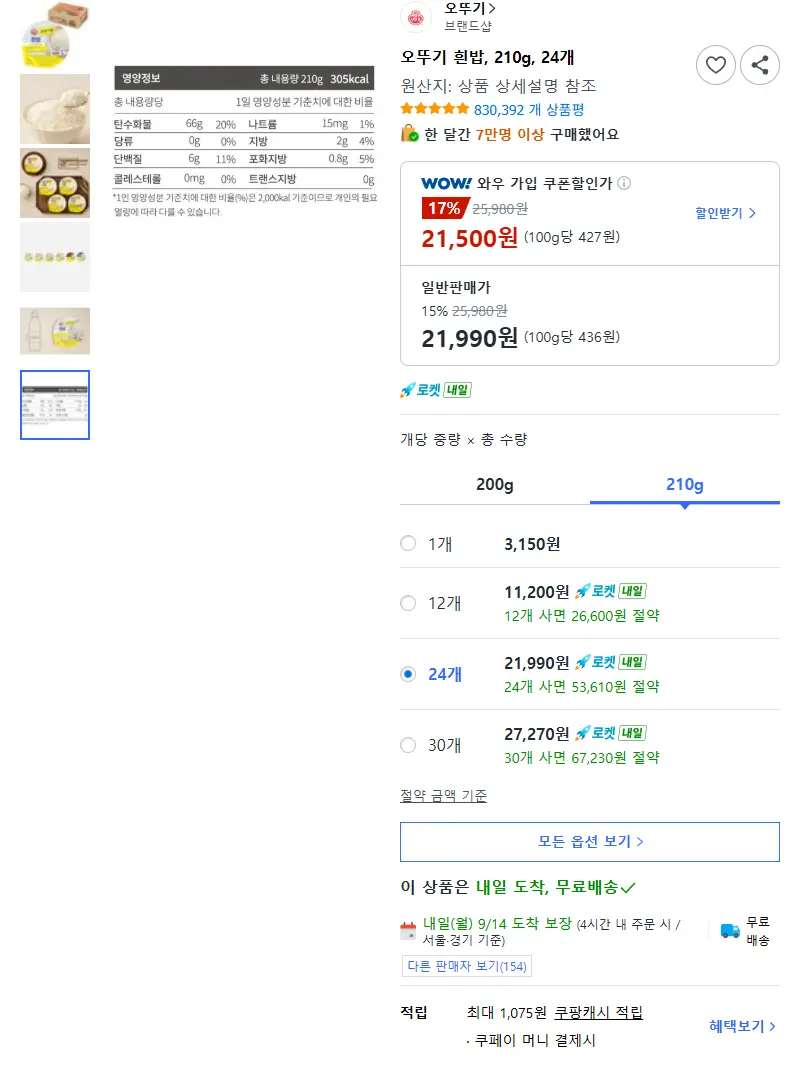Click the main nutrition information image
Viewport: 785px width, 1067px height.
[245, 142]
